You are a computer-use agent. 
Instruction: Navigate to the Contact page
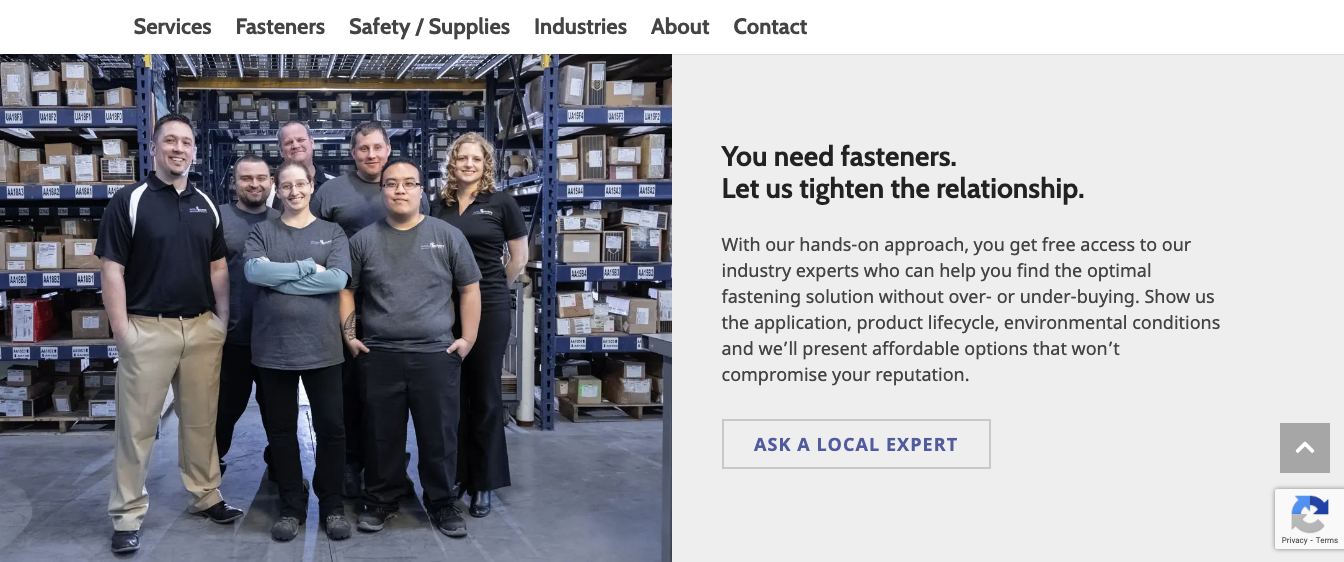pos(770,27)
